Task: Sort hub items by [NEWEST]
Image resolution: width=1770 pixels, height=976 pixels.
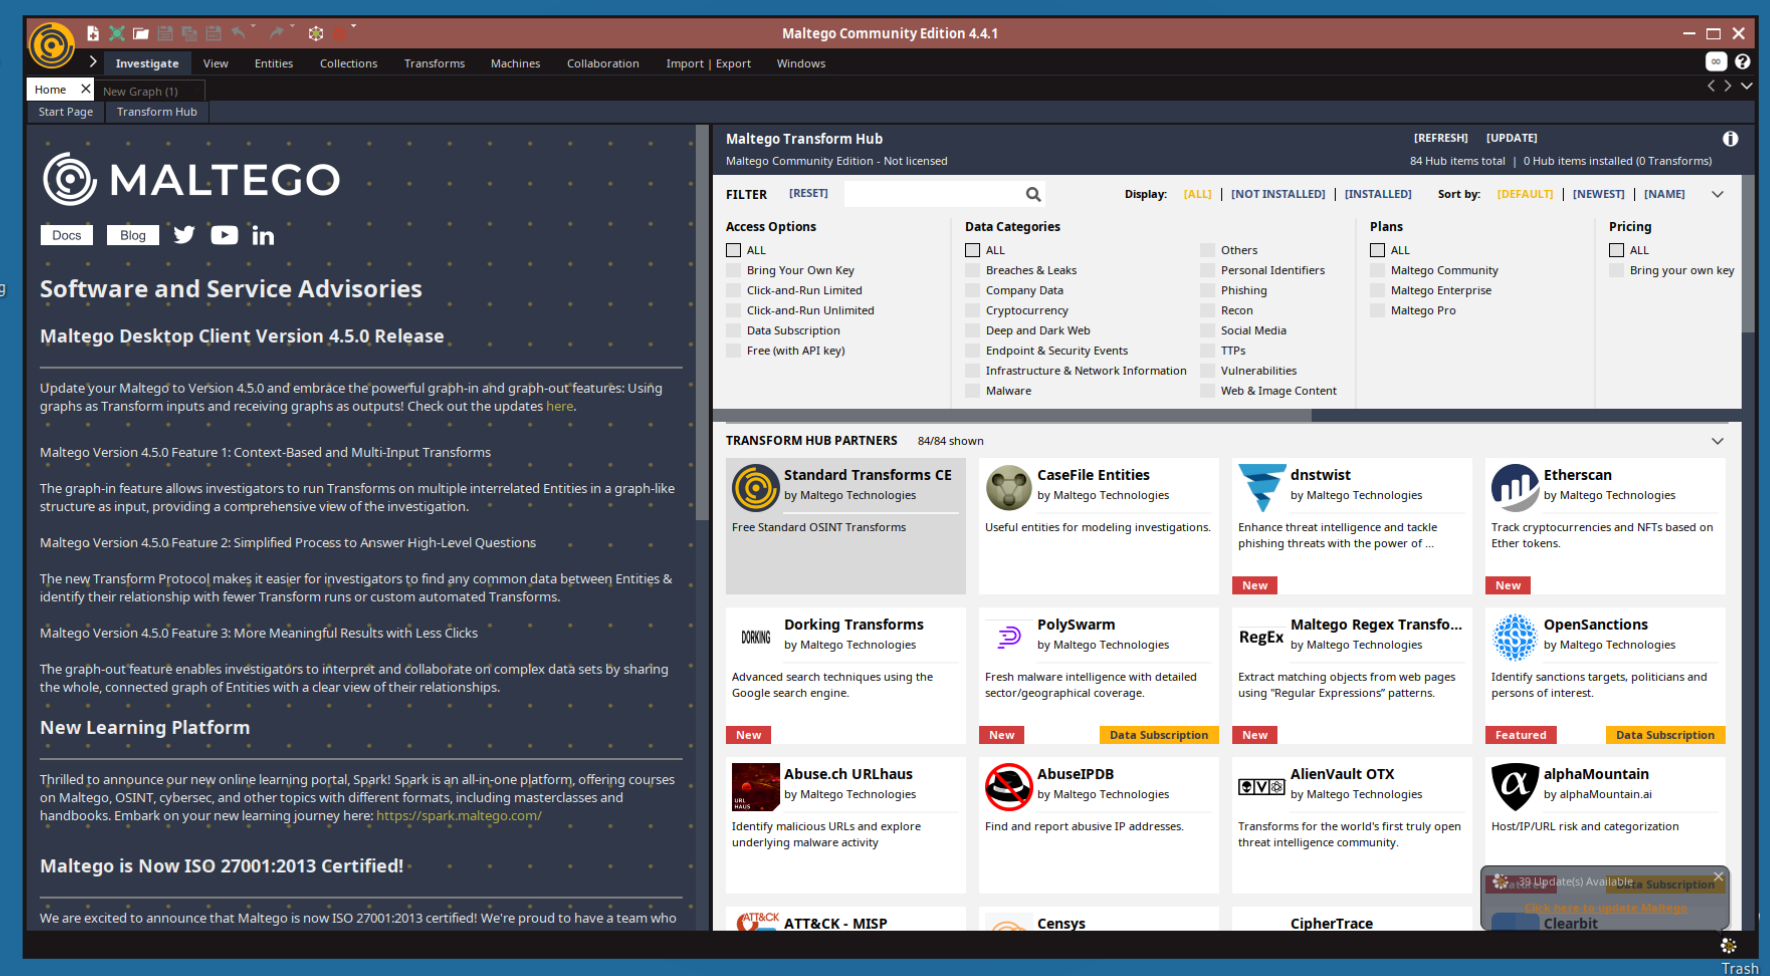Action: 1598,194
